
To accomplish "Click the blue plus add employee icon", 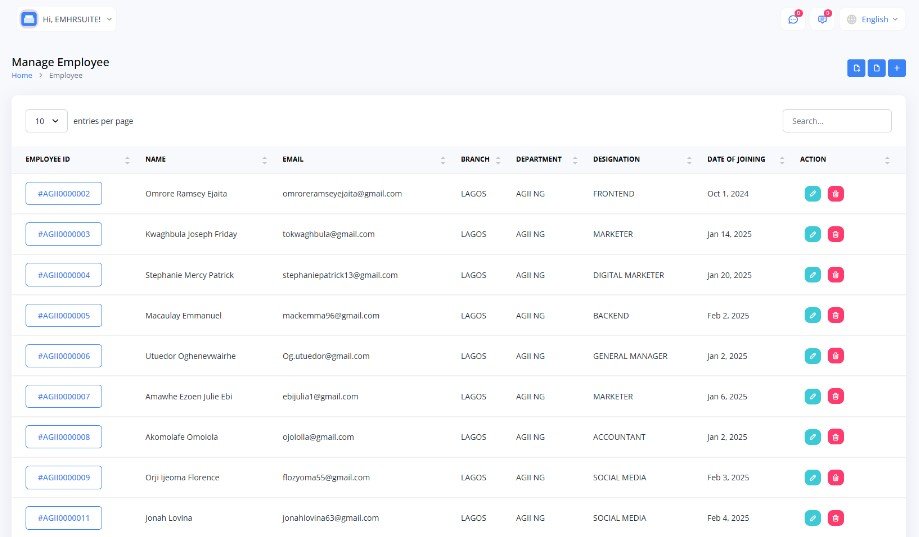I will pos(897,68).
